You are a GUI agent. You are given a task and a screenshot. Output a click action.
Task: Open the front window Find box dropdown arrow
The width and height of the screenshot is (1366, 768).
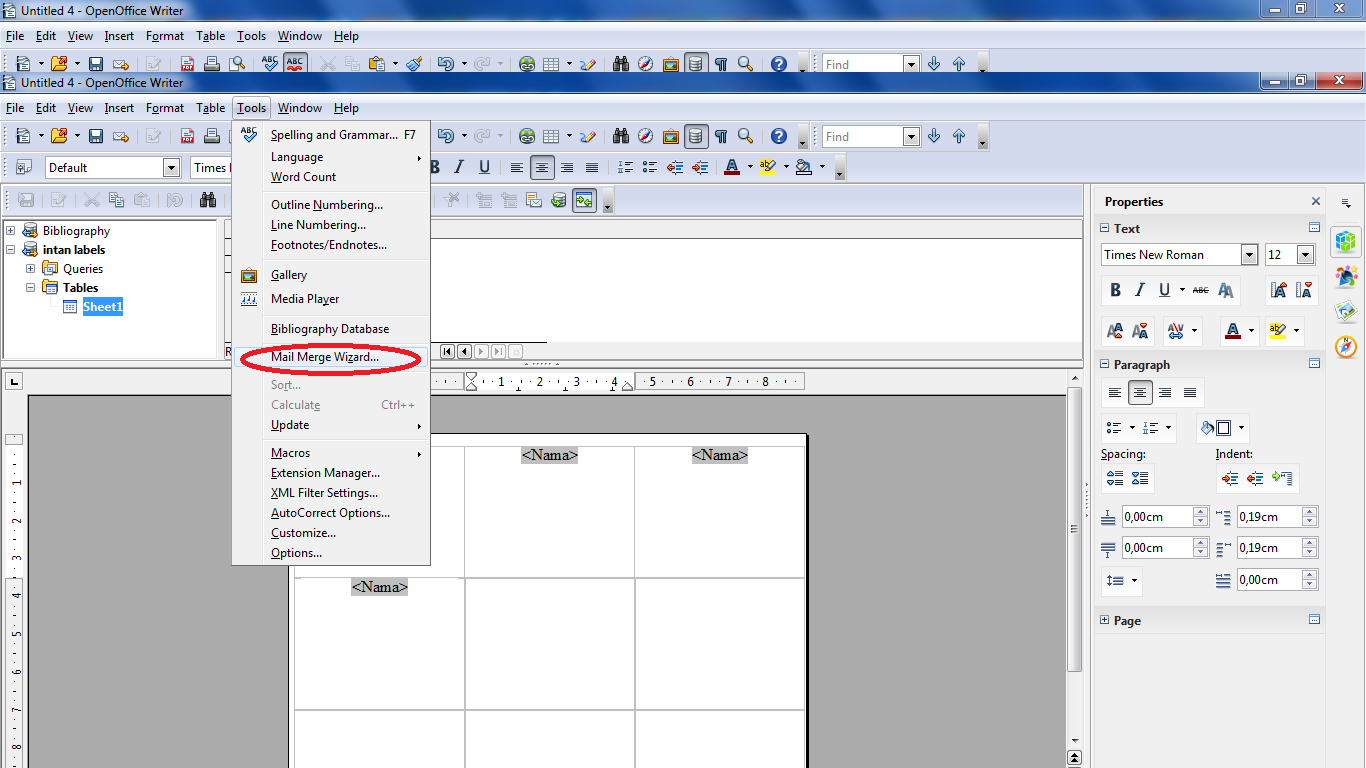click(x=911, y=137)
